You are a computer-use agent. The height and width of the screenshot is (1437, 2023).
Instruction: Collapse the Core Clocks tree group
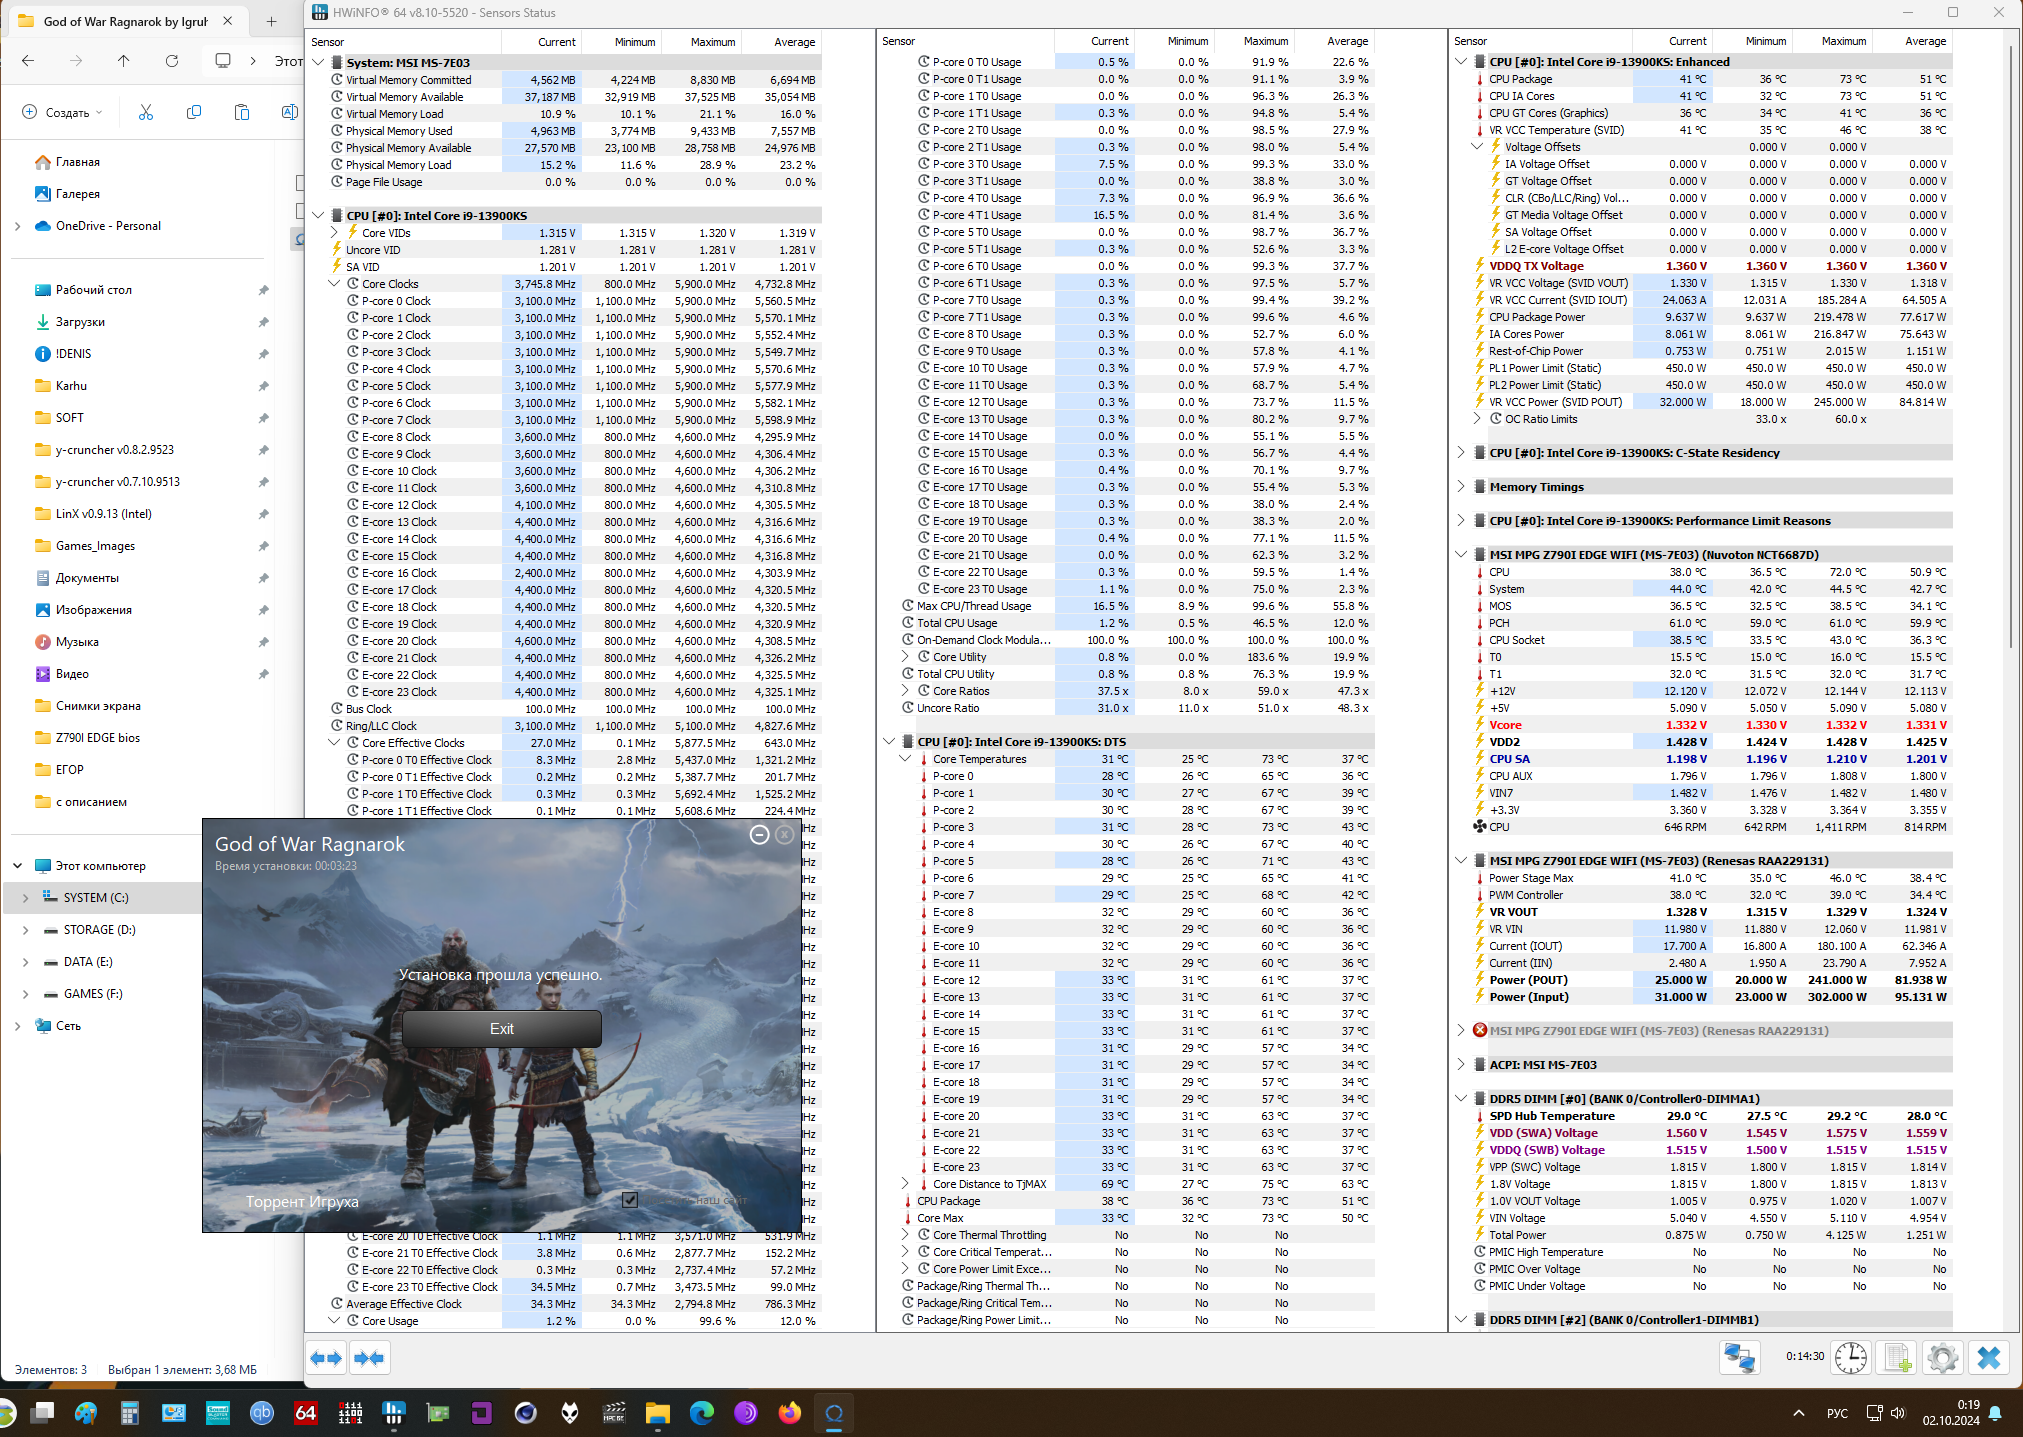335,284
